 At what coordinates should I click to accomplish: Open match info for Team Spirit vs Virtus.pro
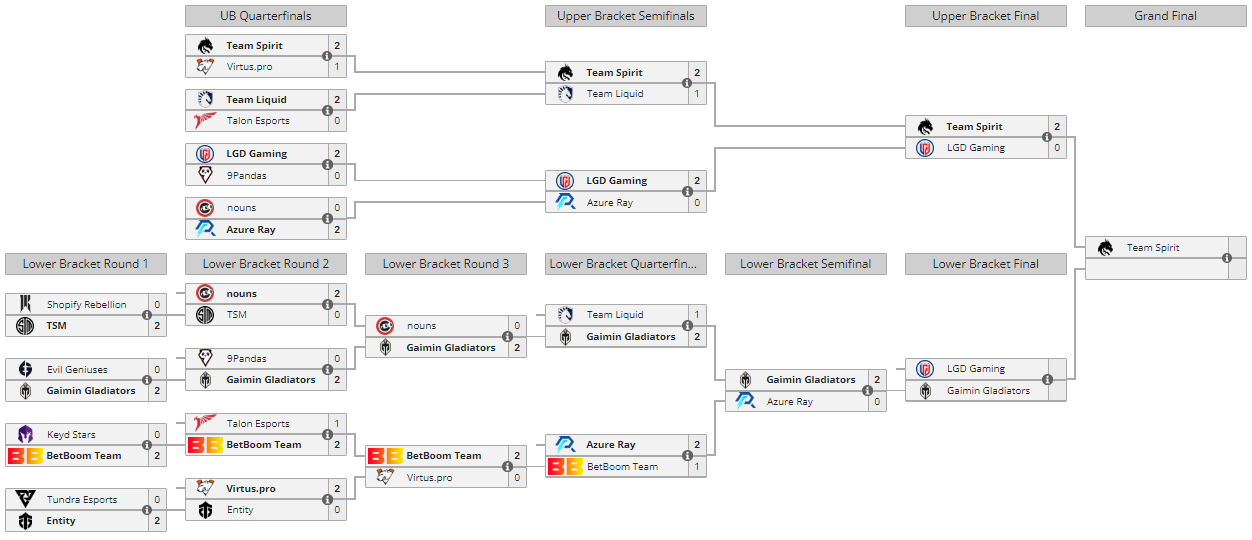point(327,56)
